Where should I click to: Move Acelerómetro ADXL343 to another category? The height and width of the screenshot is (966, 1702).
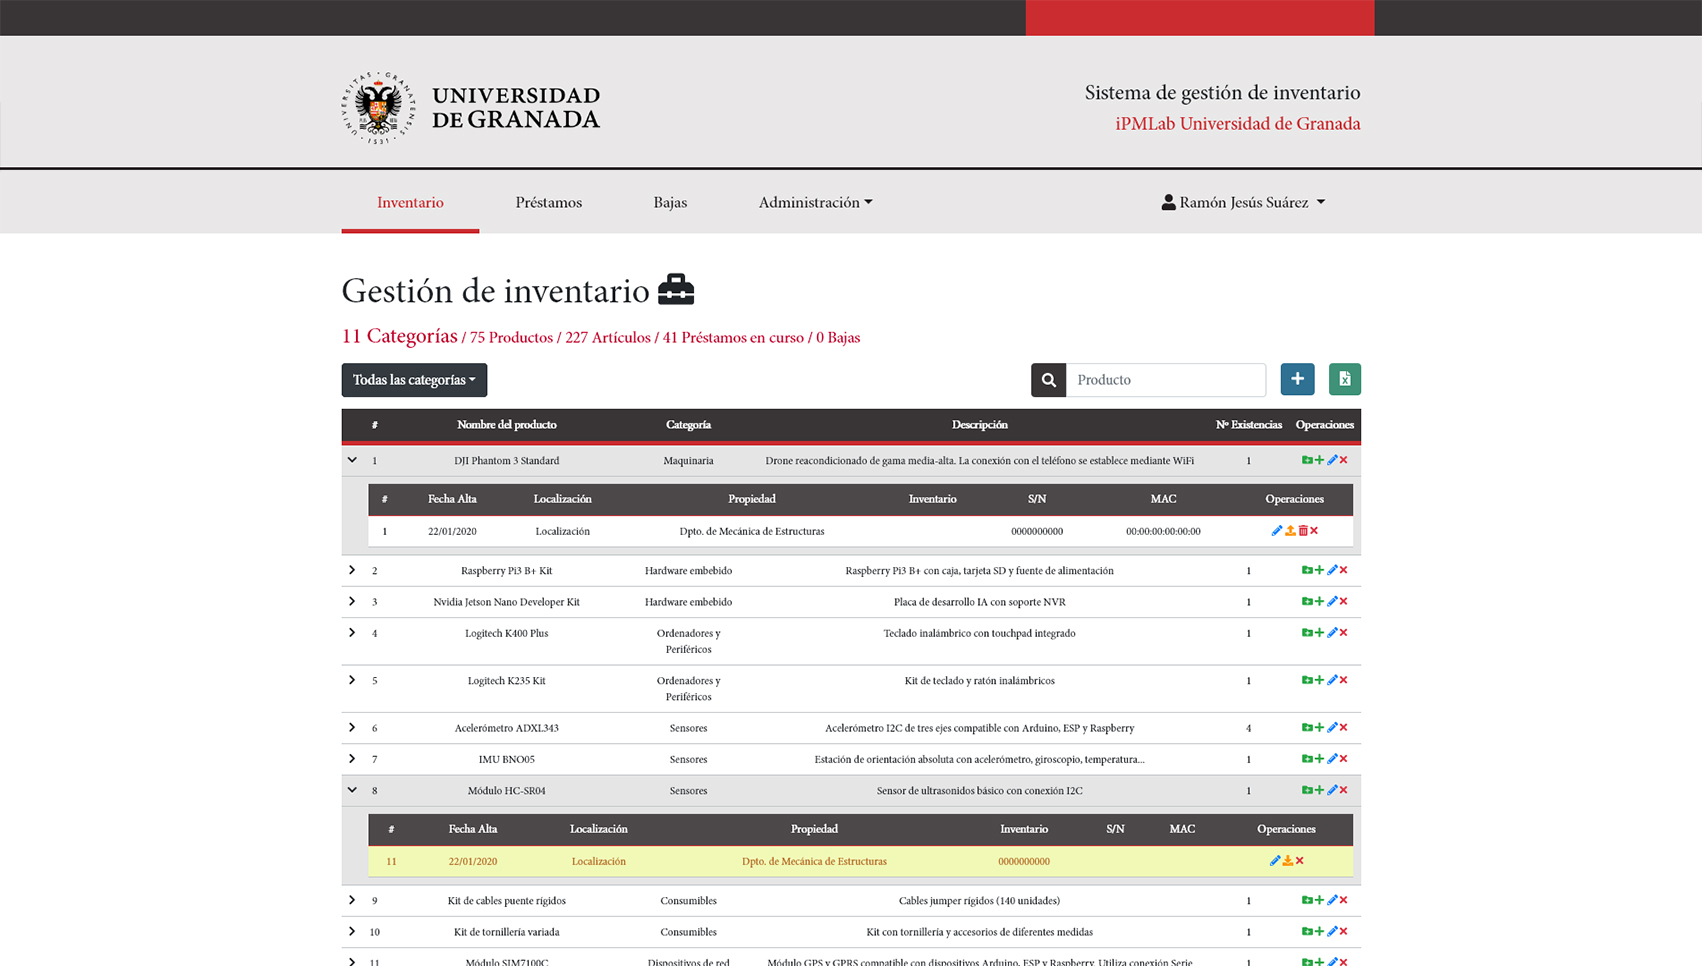(1306, 728)
